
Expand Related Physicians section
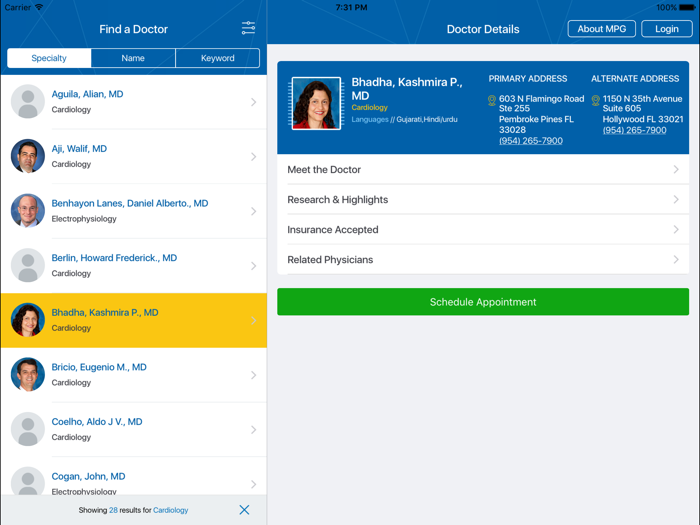tap(483, 259)
